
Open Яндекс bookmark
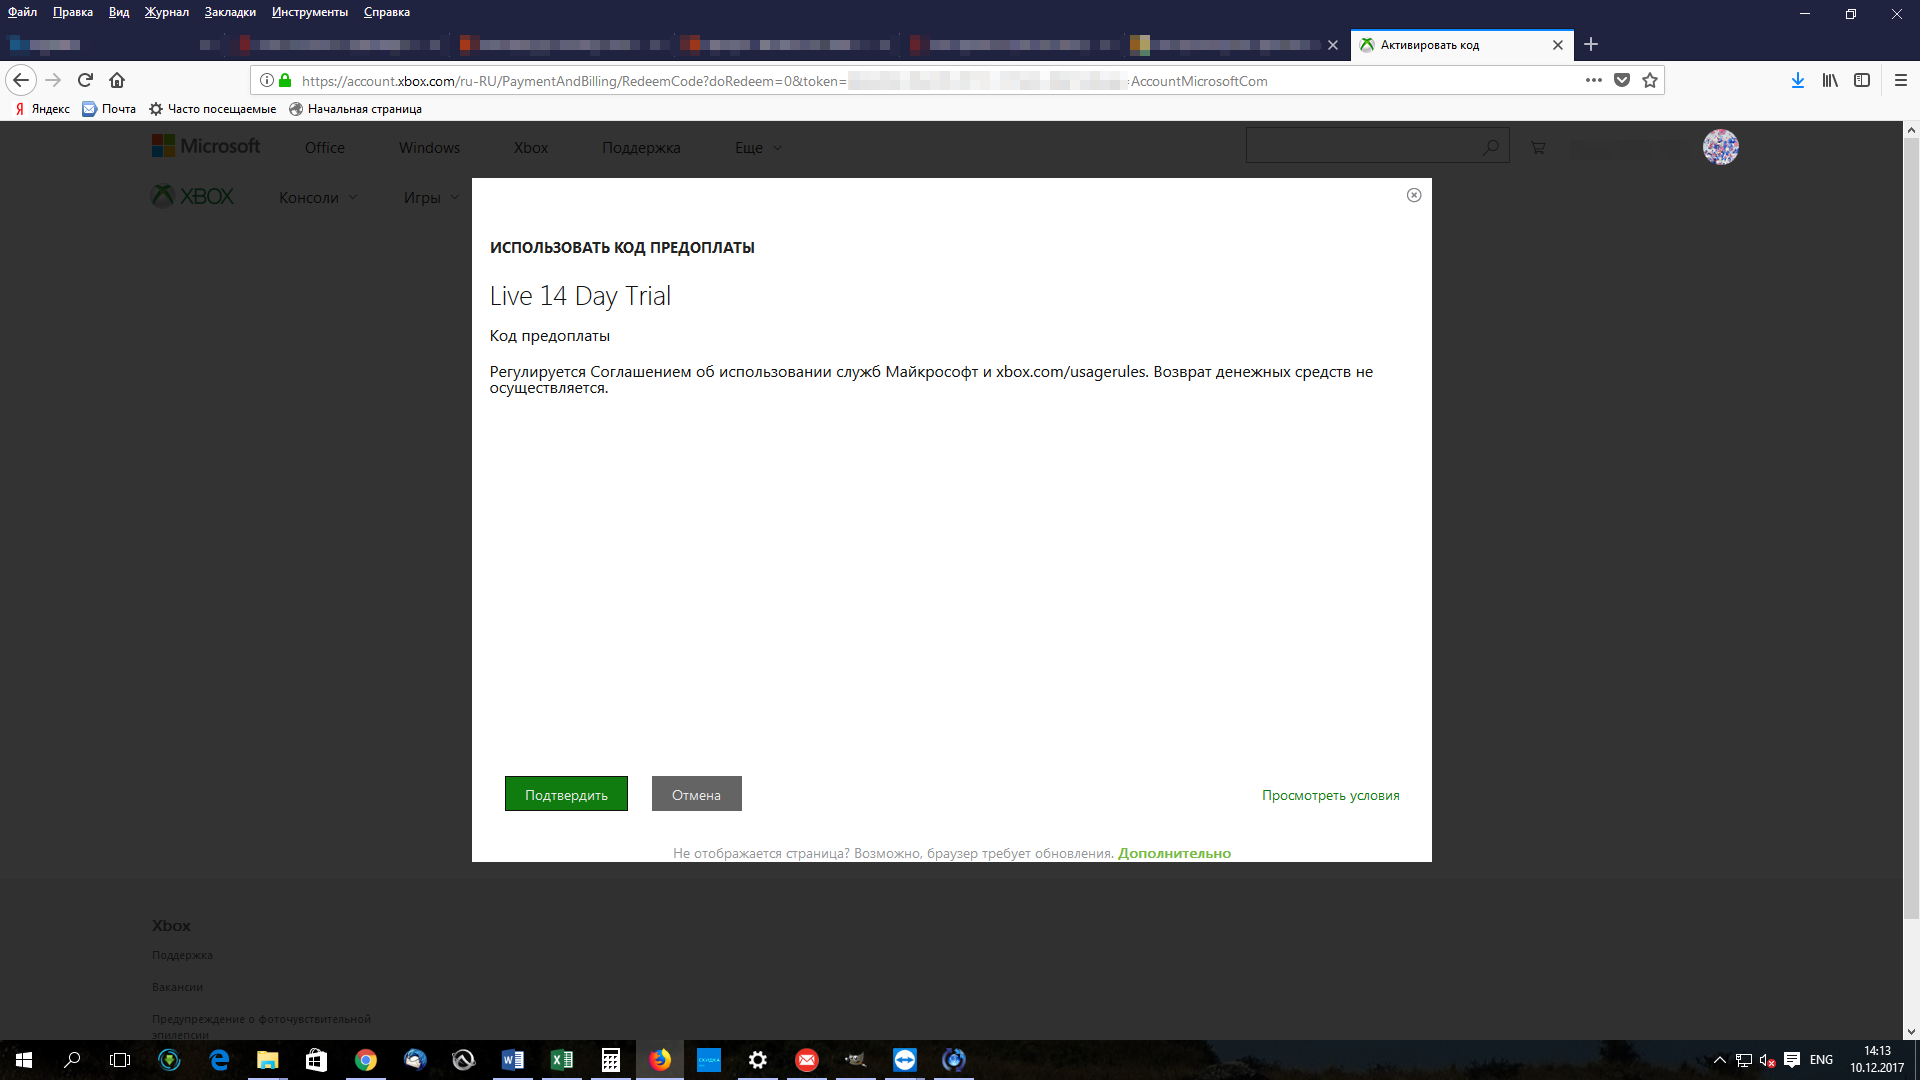pos(42,109)
